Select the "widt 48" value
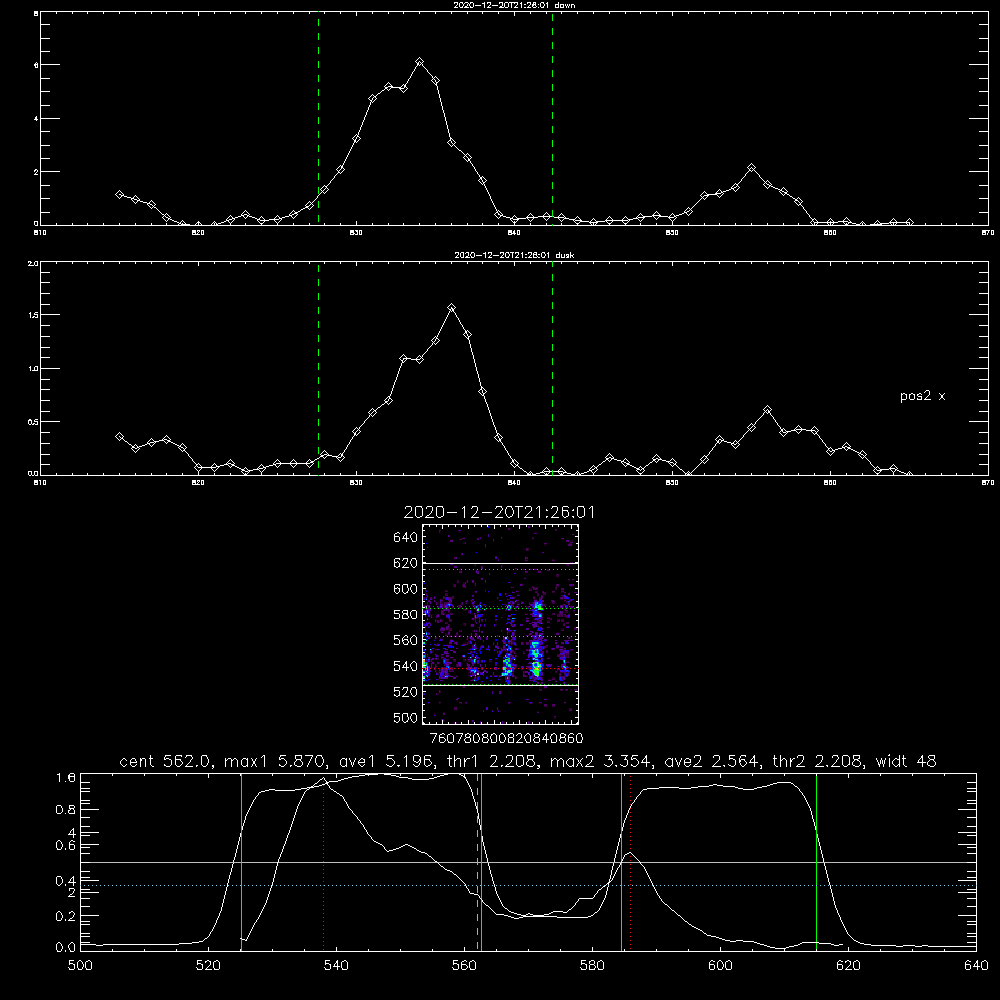The width and height of the screenshot is (1000, 1000). [x=906, y=761]
